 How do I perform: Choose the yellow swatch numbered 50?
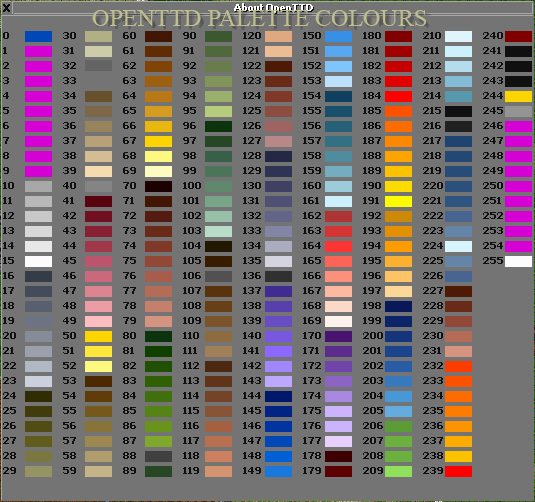click(x=99, y=337)
